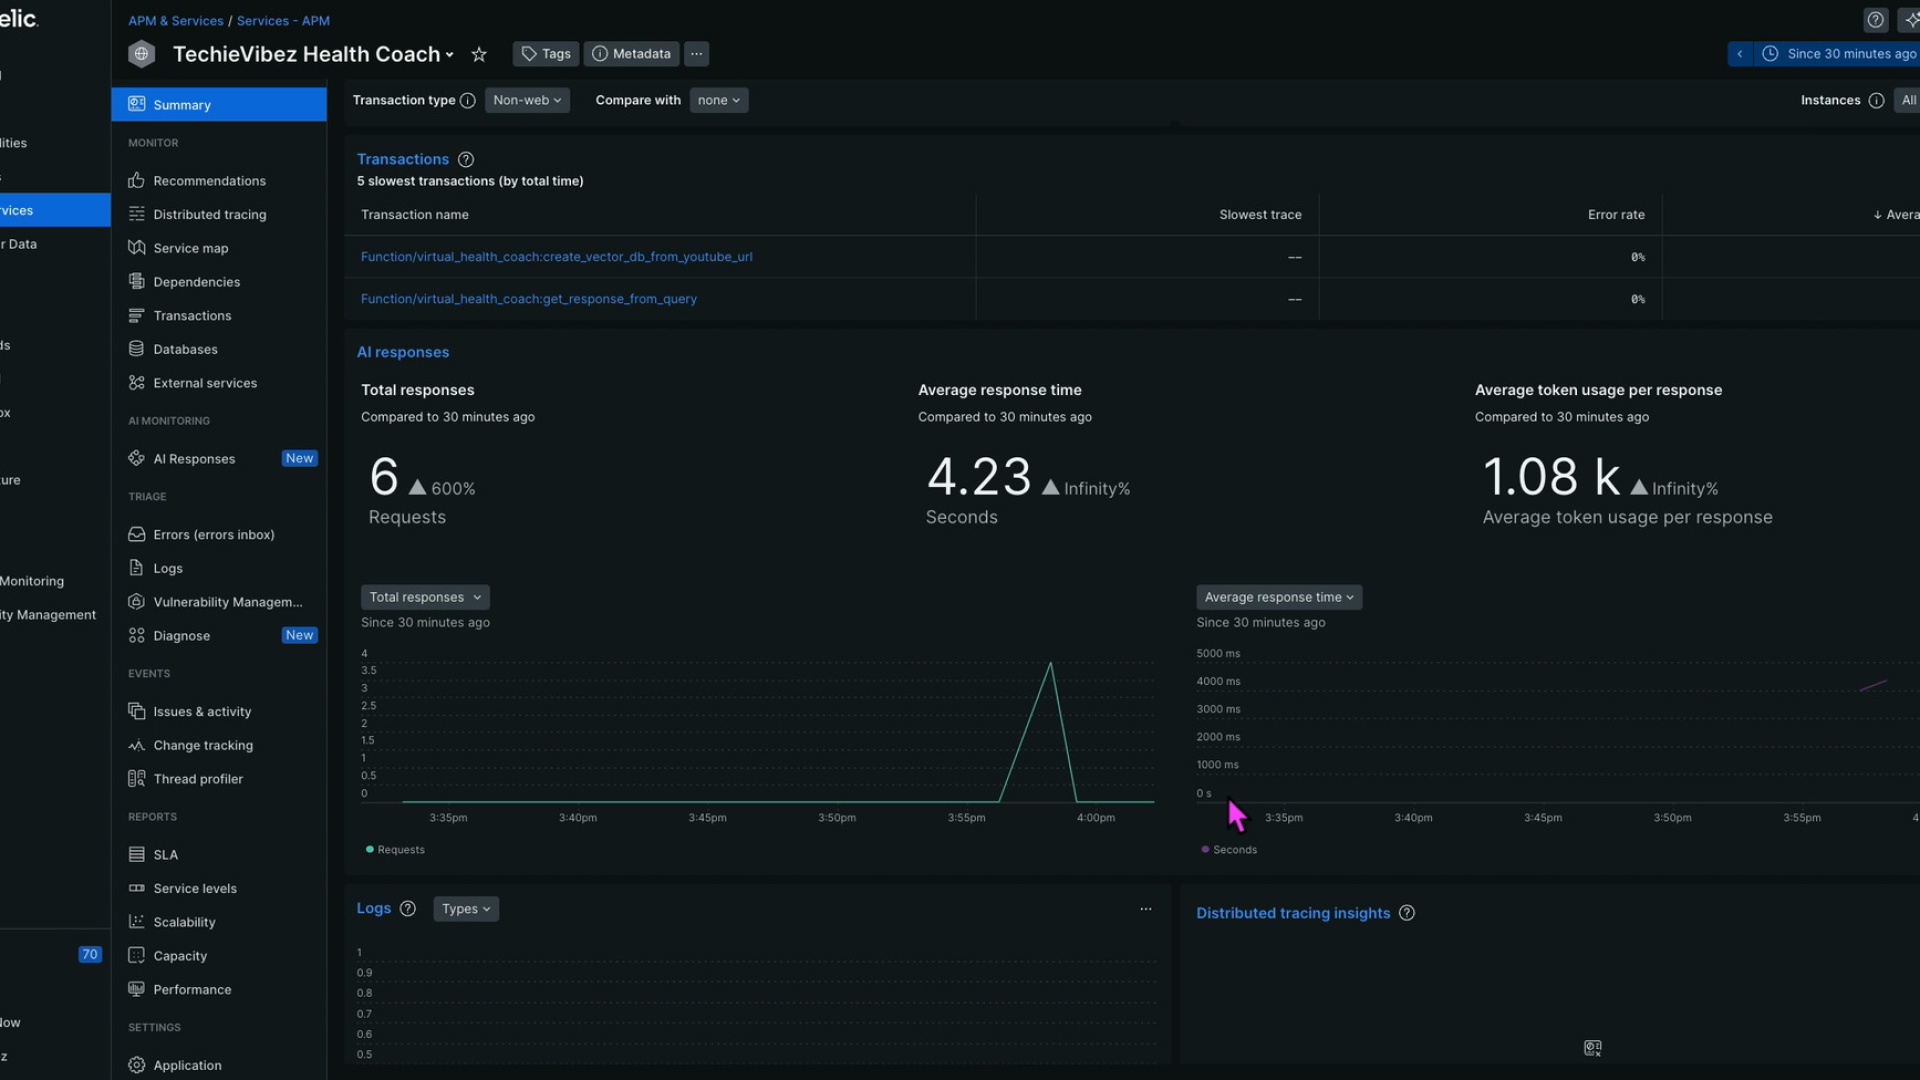Viewport: 1920px width, 1080px height.
Task: Click the 70 notification badge
Action: pos(90,955)
